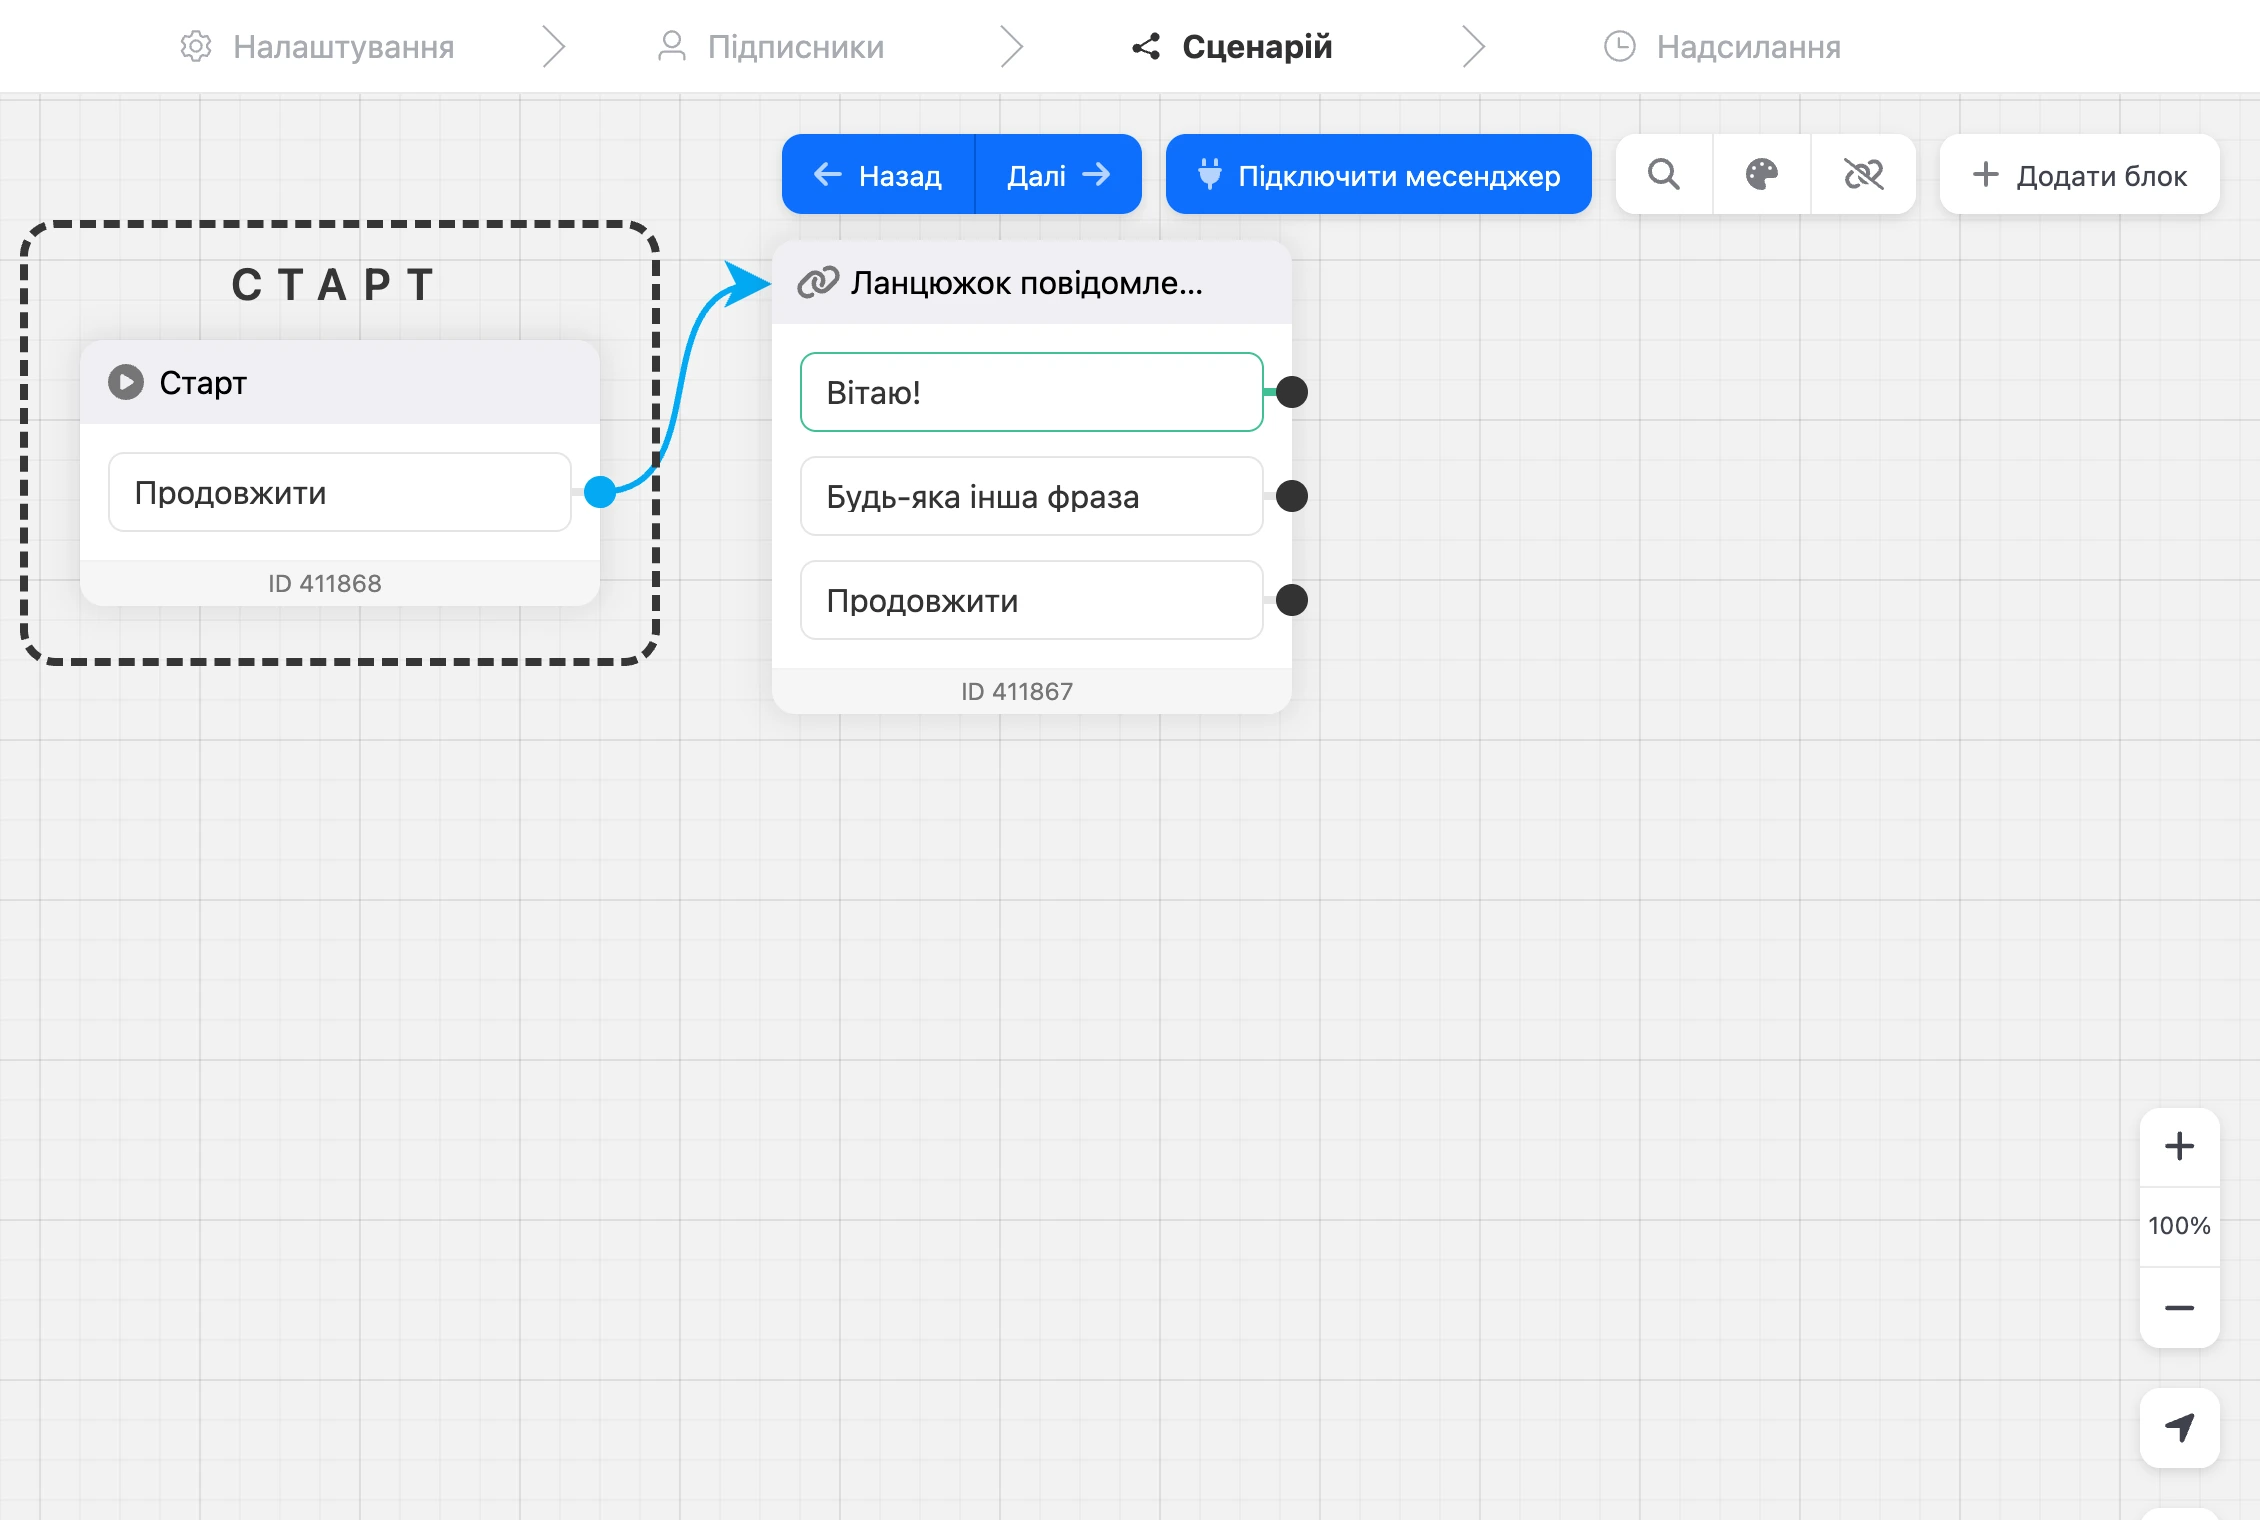Click the Старт block header title
The width and height of the screenshot is (2260, 1520).
pos(203,382)
